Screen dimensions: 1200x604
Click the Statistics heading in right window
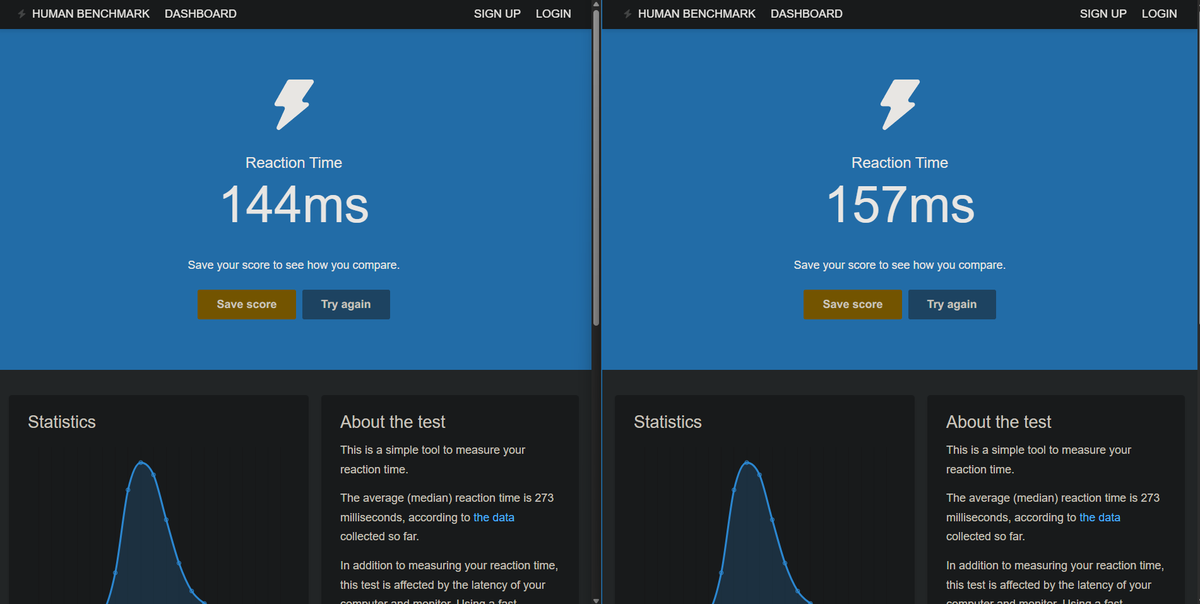tap(668, 422)
